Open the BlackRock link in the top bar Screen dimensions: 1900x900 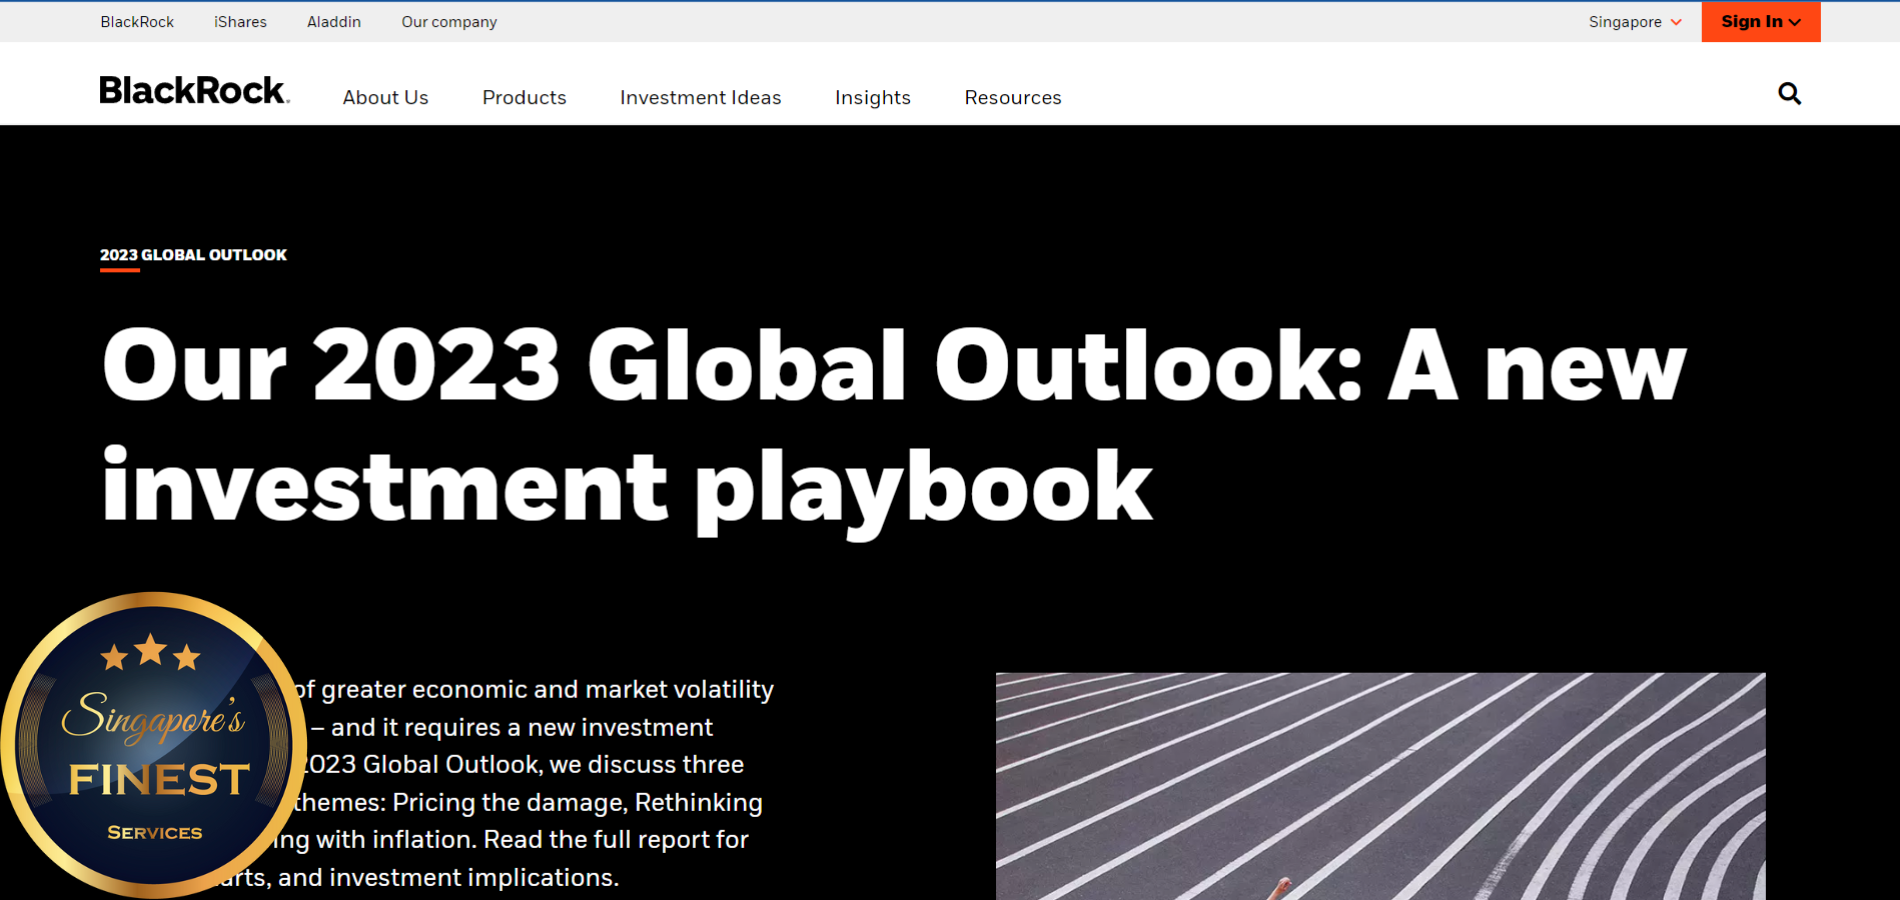click(137, 22)
